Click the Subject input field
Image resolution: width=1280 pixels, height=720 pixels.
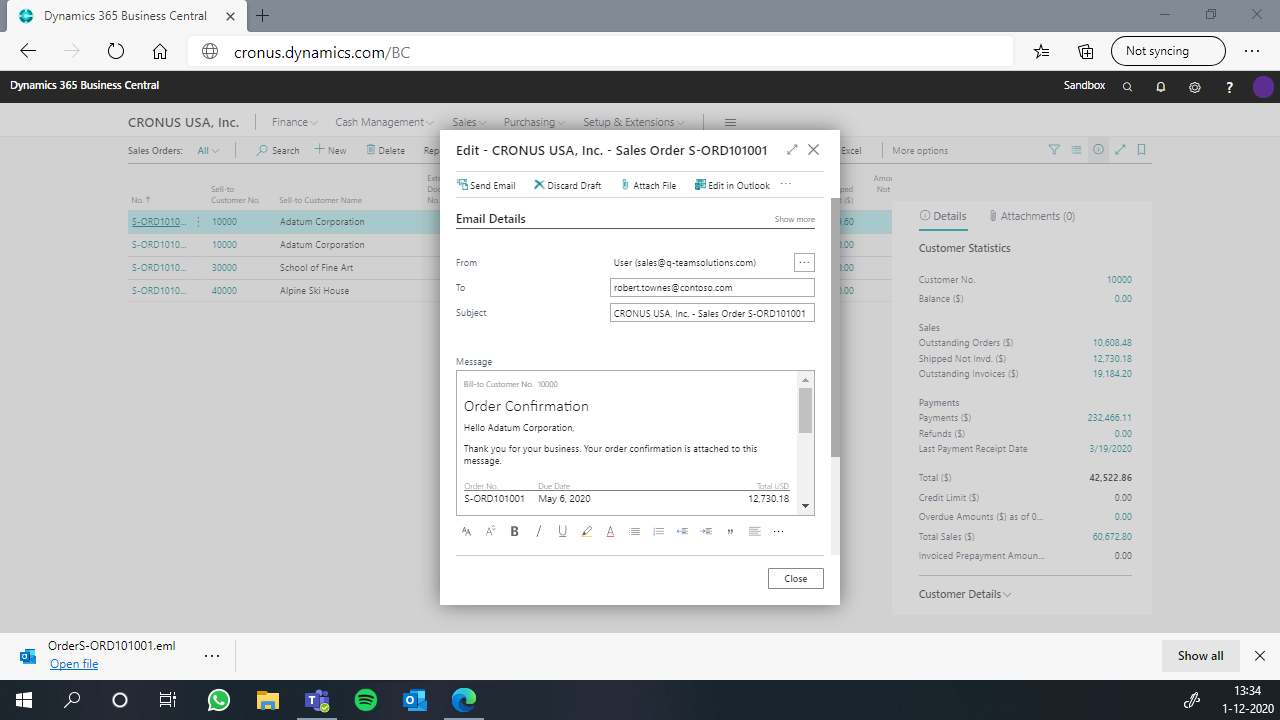pos(712,313)
